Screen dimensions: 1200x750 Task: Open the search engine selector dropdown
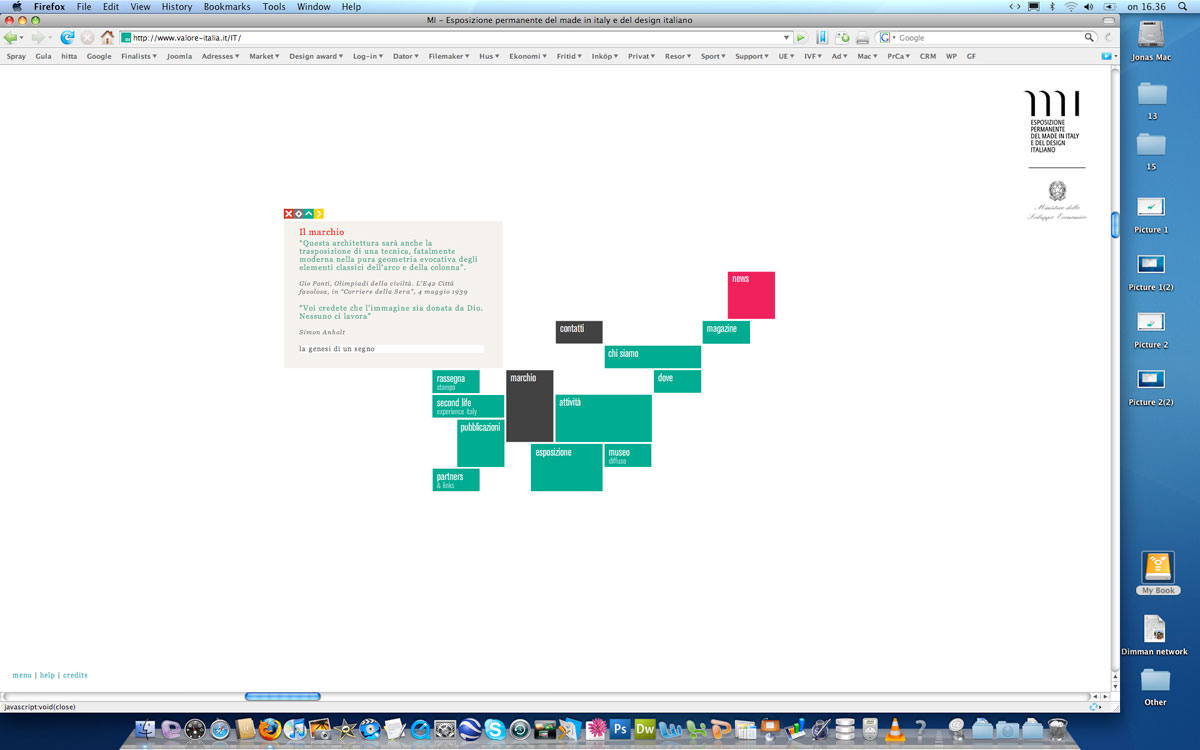(x=887, y=38)
